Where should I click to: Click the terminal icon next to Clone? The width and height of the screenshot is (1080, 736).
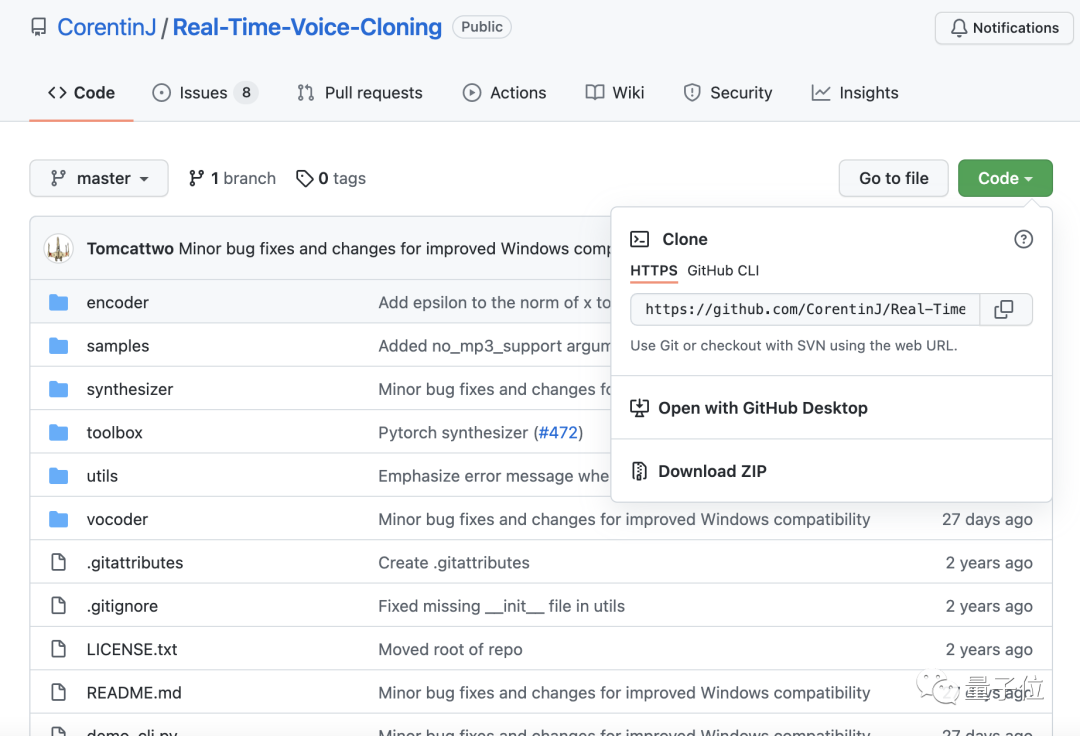coord(639,239)
